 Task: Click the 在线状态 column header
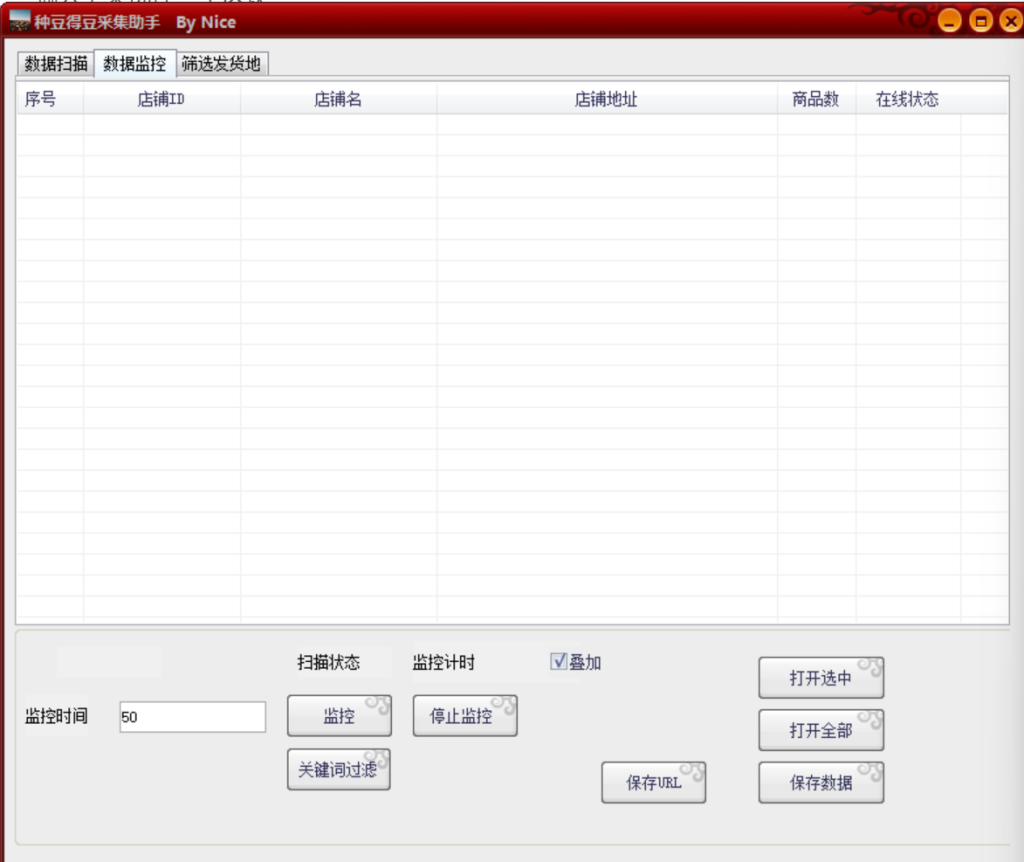pos(907,99)
